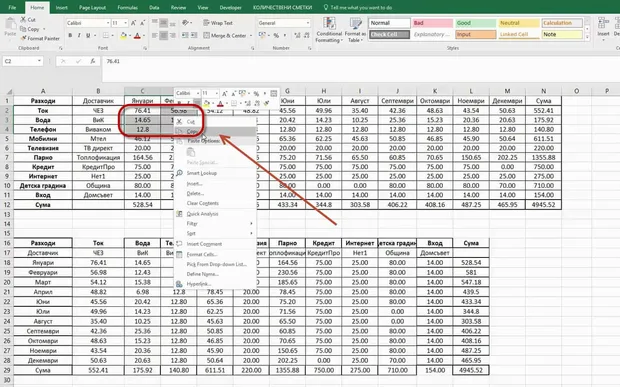Apply the Bad cell style swatch
The width and height of the screenshot is (620, 387).
[x=432, y=23]
